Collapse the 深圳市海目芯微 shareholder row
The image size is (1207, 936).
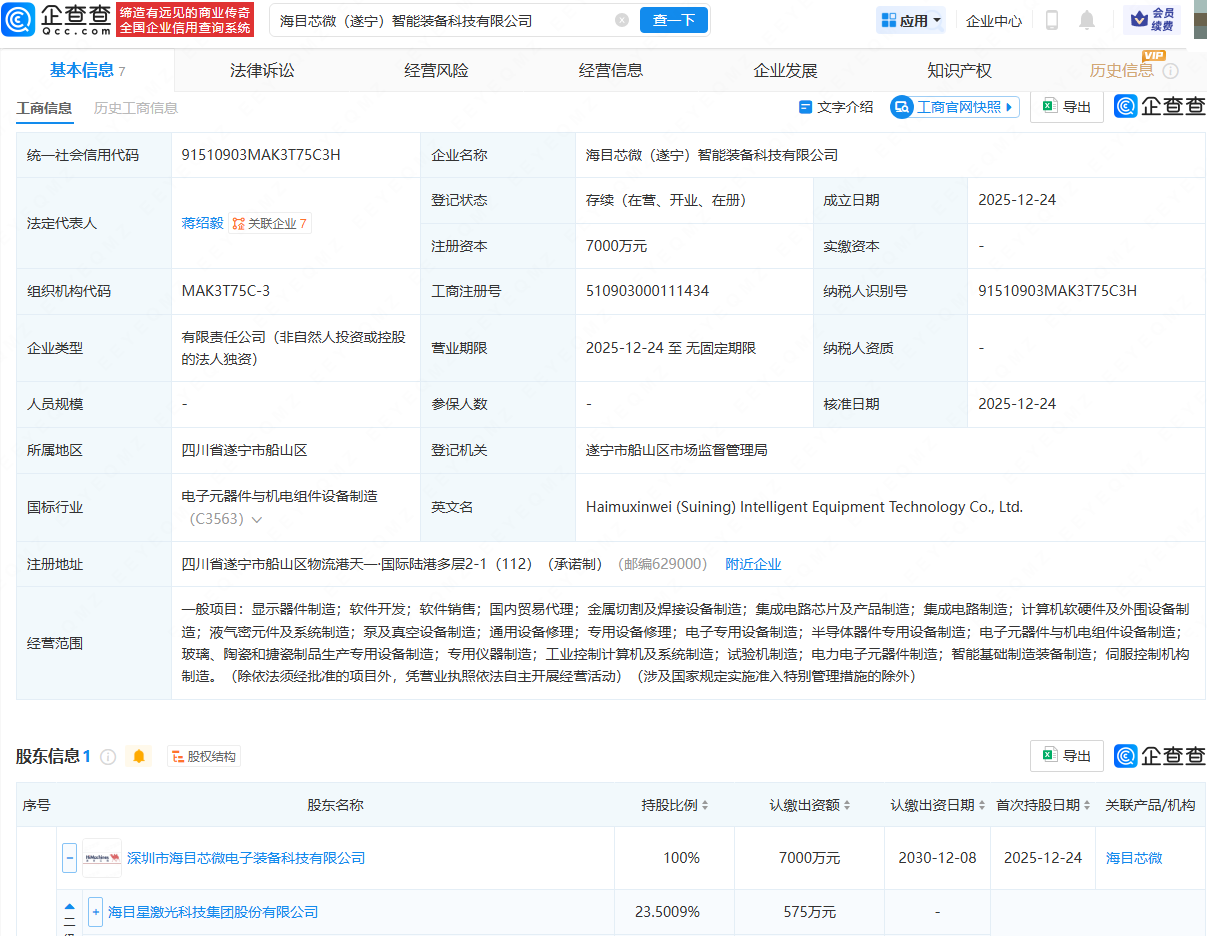69,857
